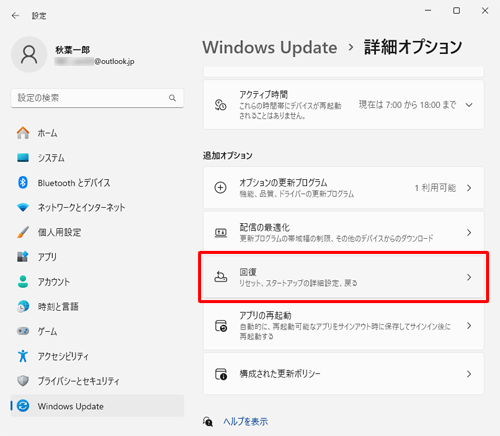
Task: Click the 回復 recovery icon
Action: click(x=220, y=277)
